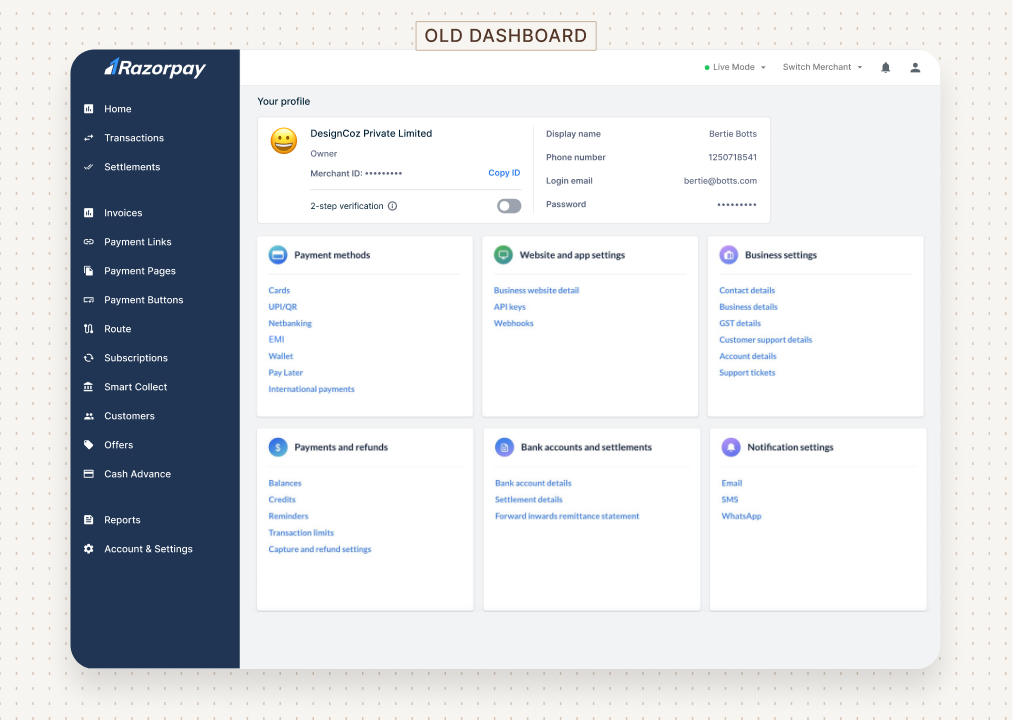Click the Customers people icon

click(x=89, y=416)
